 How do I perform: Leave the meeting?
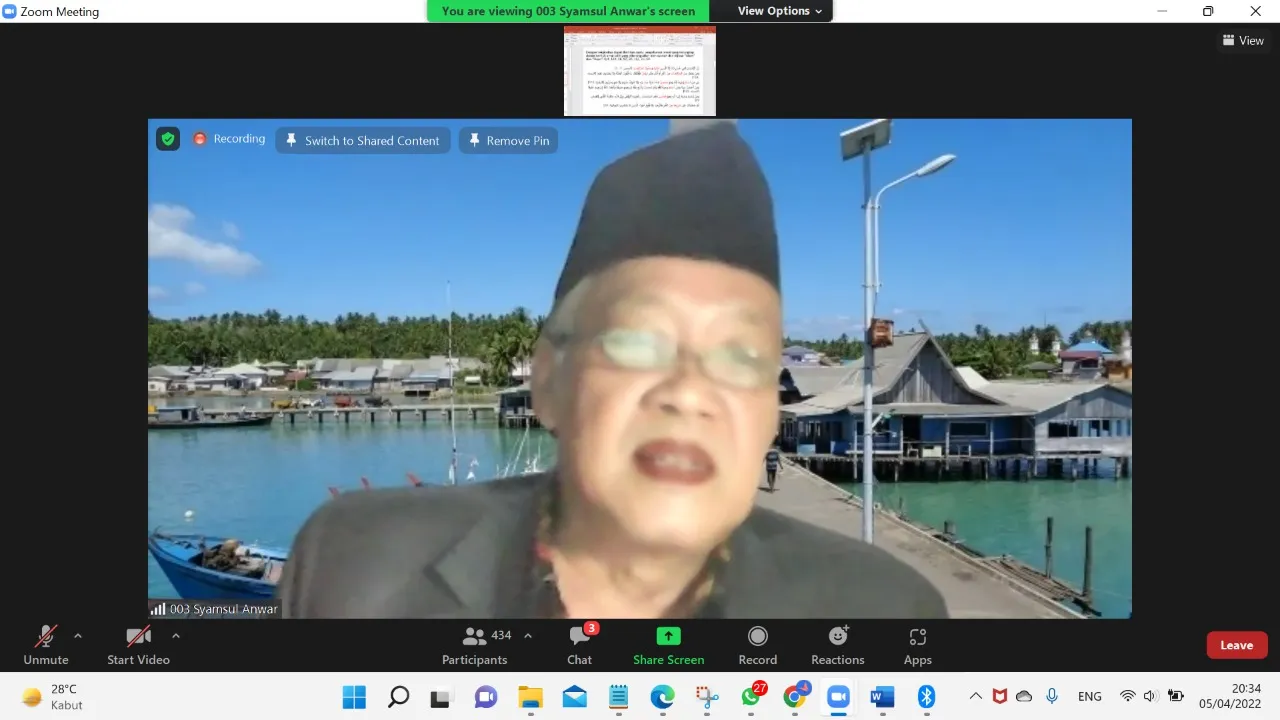1236,645
